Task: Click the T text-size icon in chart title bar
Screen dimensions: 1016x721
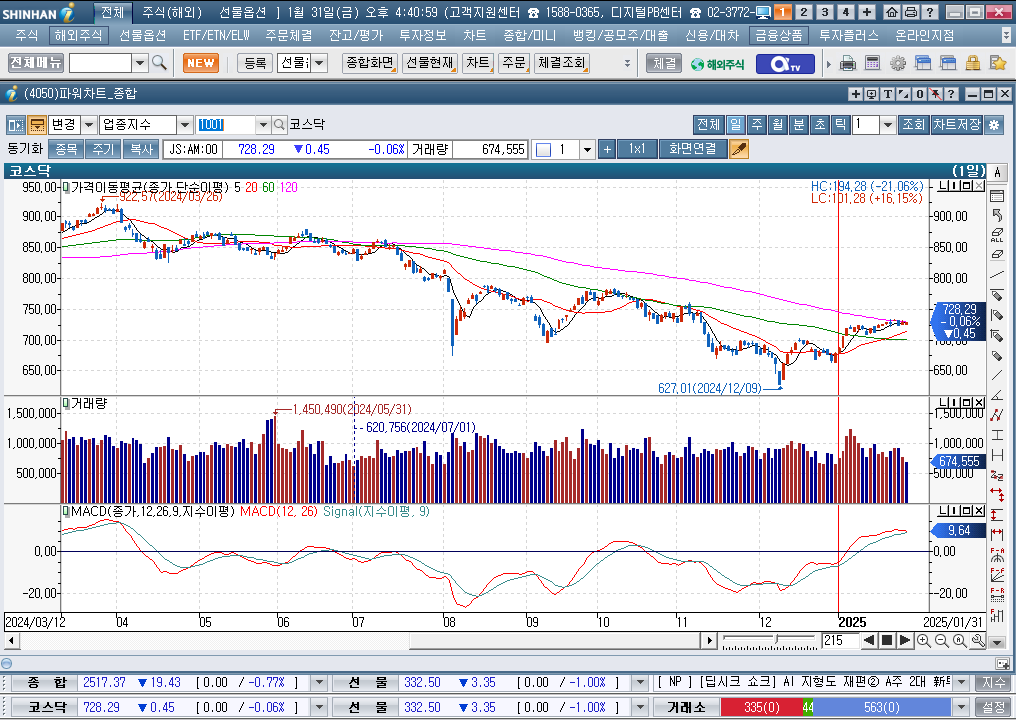Action: pyautogui.click(x=888, y=94)
